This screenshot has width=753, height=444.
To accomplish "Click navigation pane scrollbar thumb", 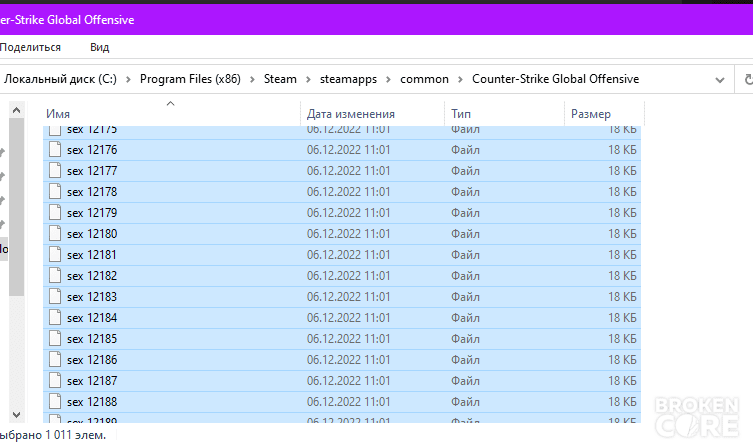I will pos(16,207).
